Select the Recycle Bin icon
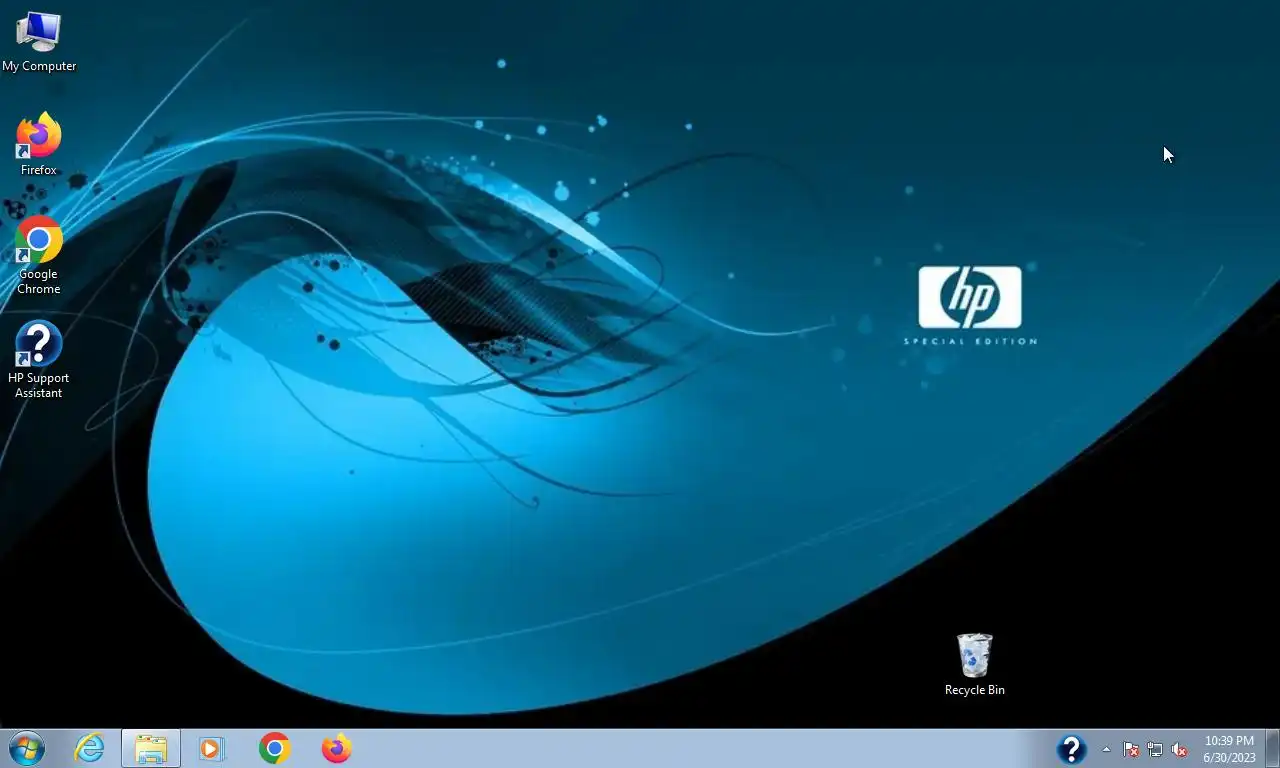This screenshot has height=768, width=1280. [974, 665]
